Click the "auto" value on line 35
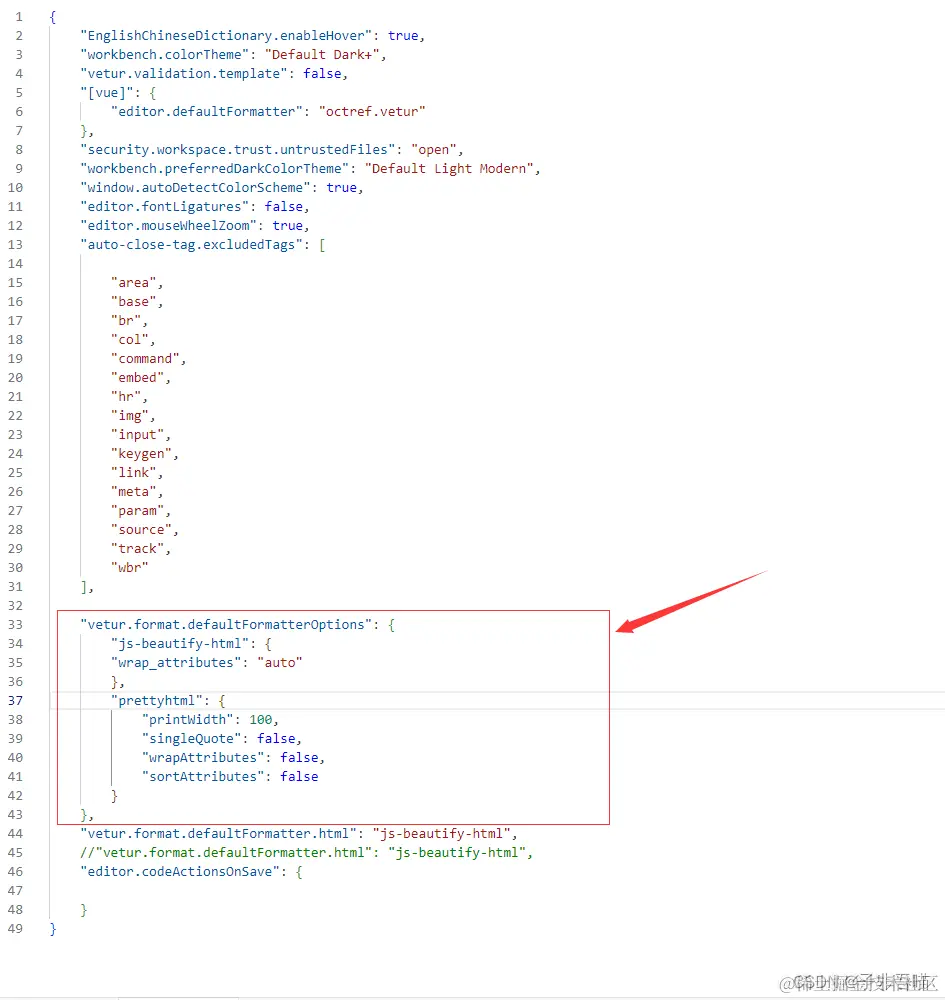 pos(280,663)
